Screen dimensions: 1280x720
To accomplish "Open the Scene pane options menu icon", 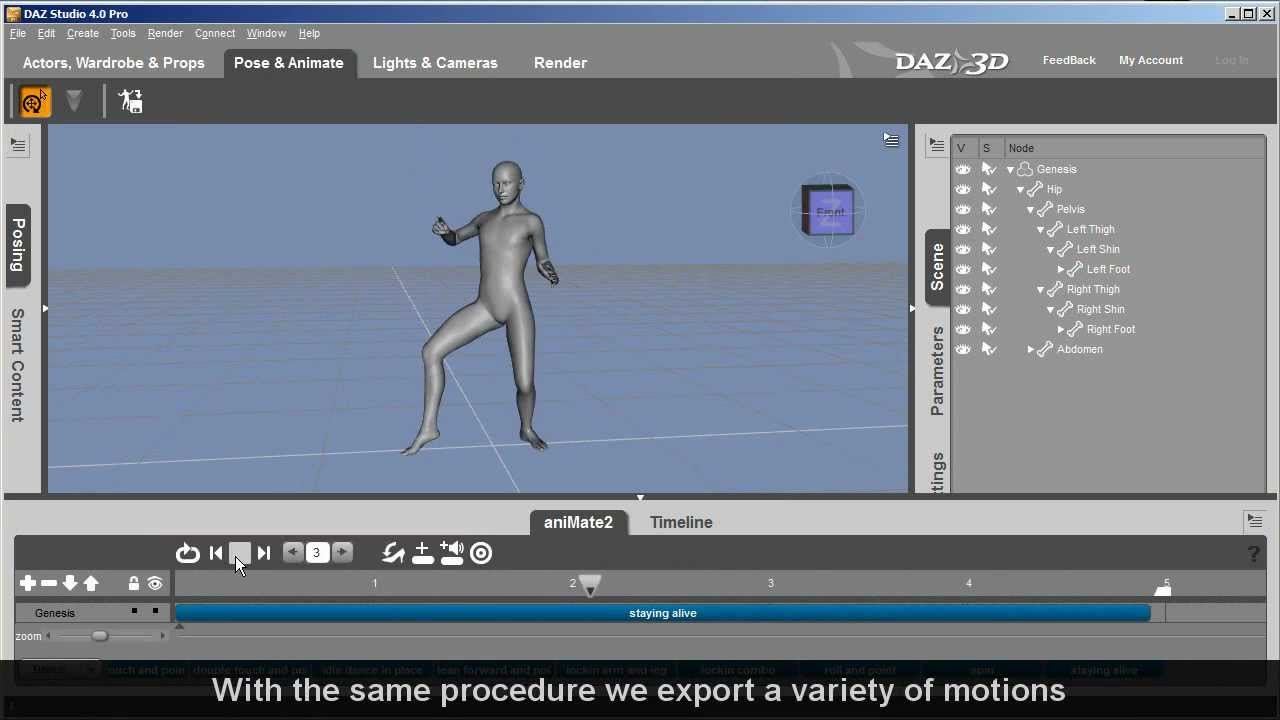I will point(936,145).
